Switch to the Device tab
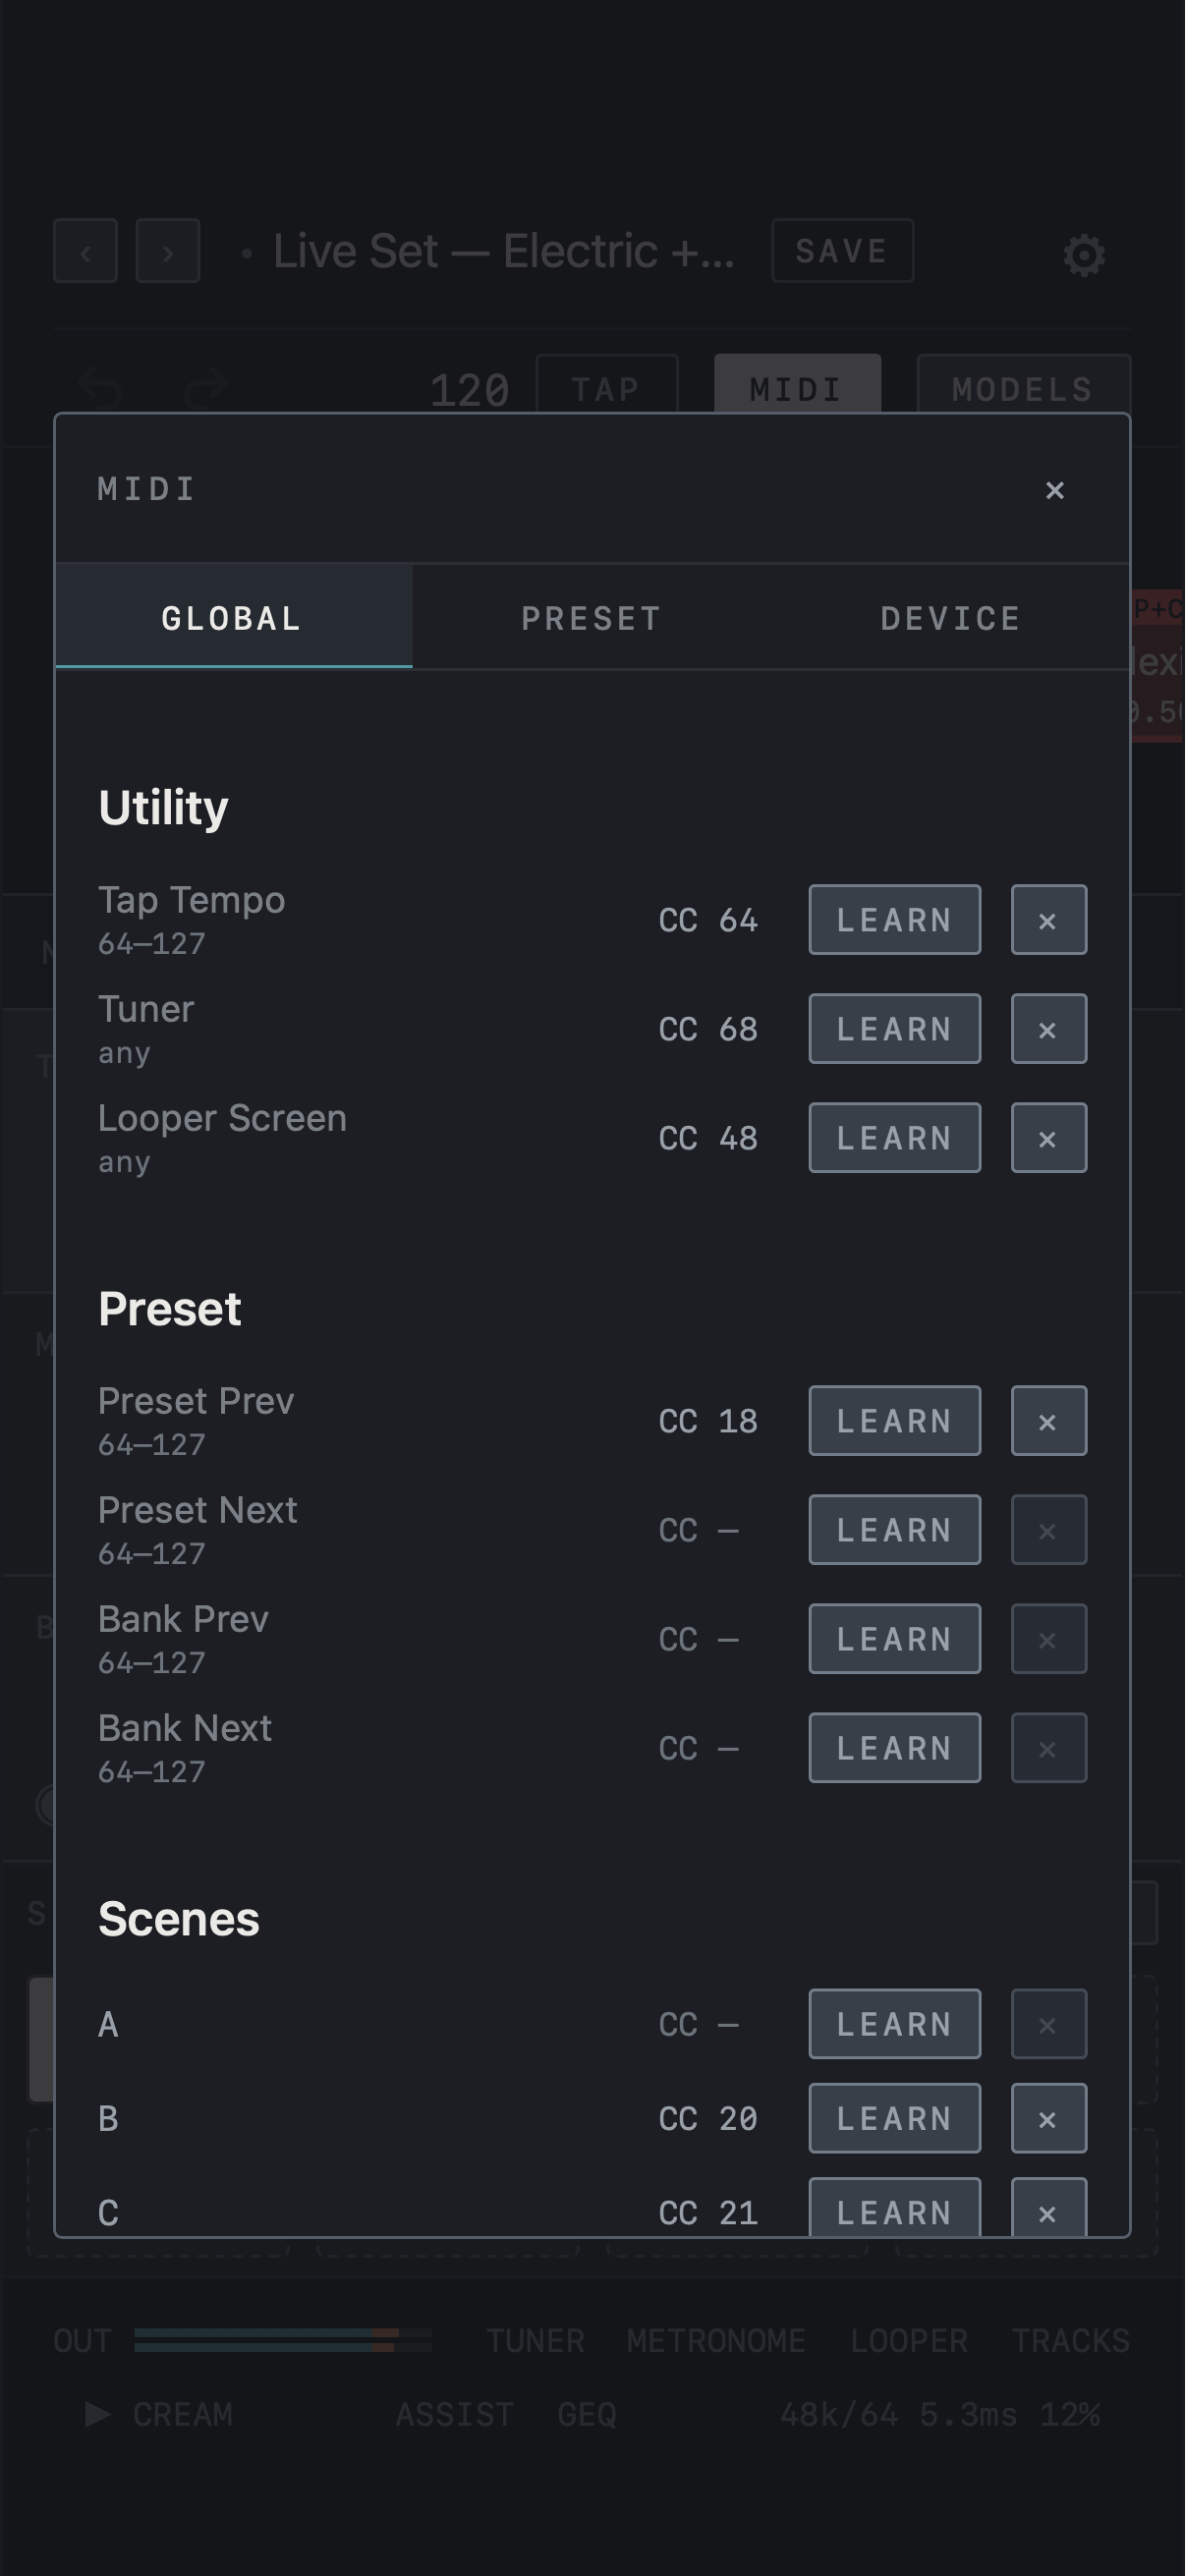 tap(950, 617)
